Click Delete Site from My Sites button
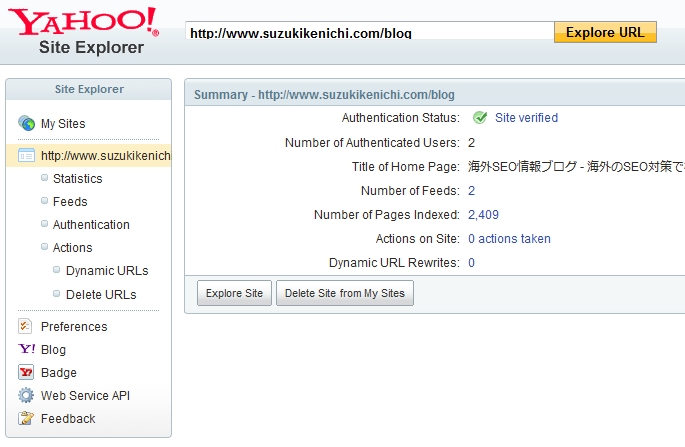Image resolution: width=685 pixels, height=447 pixels. pyautogui.click(x=345, y=293)
